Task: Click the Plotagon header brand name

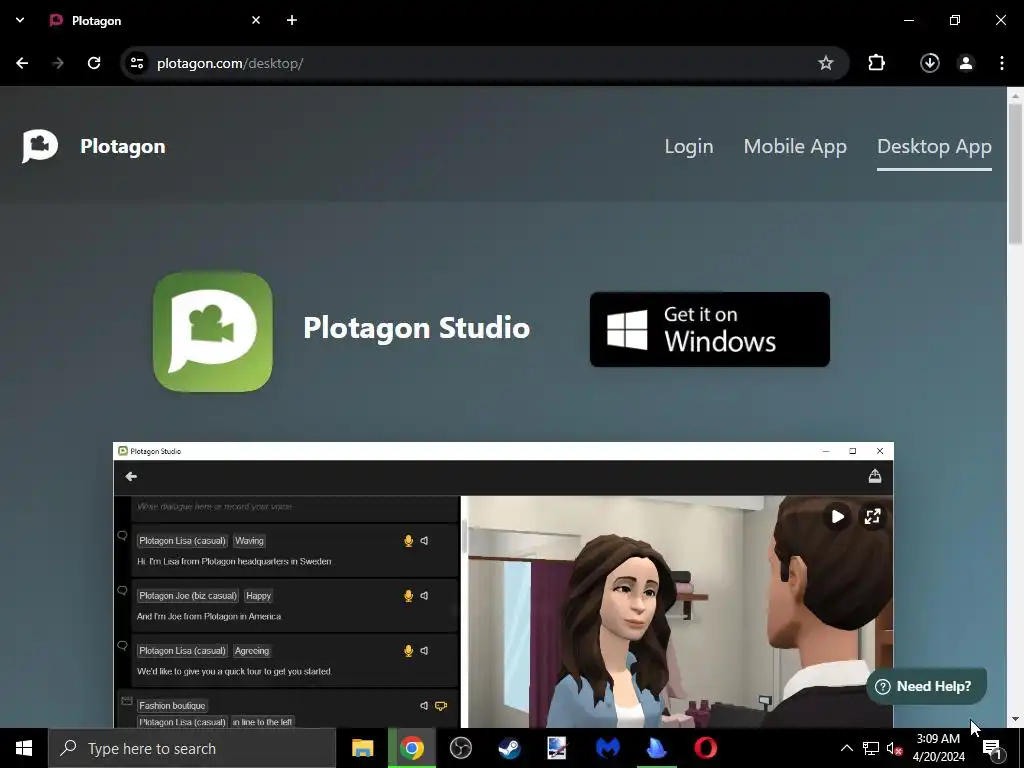Action: click(123, 146)
